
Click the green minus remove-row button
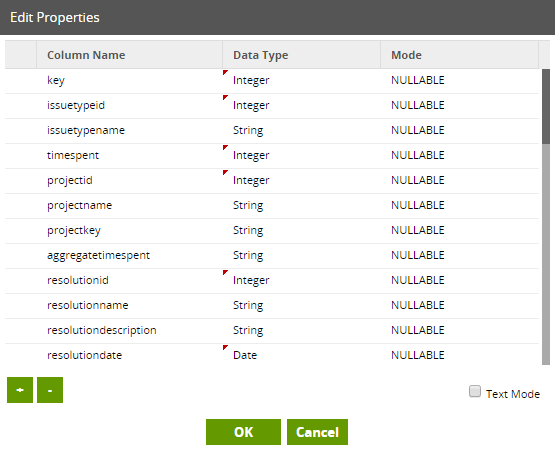[x=50, y=390]
